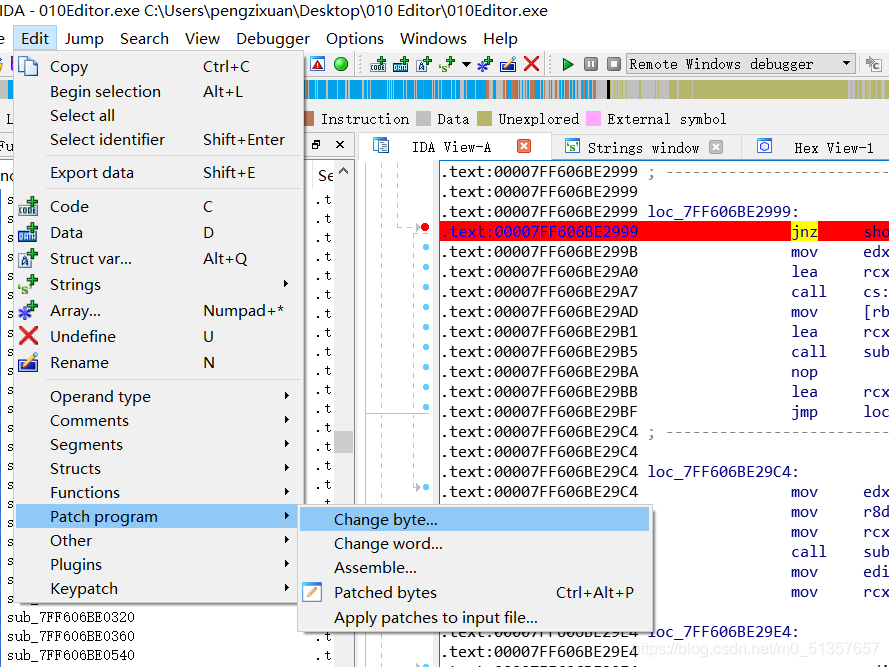Choose Code in Edit menu
This screenshot has height=667, width=889.
[x=157, y=206]
